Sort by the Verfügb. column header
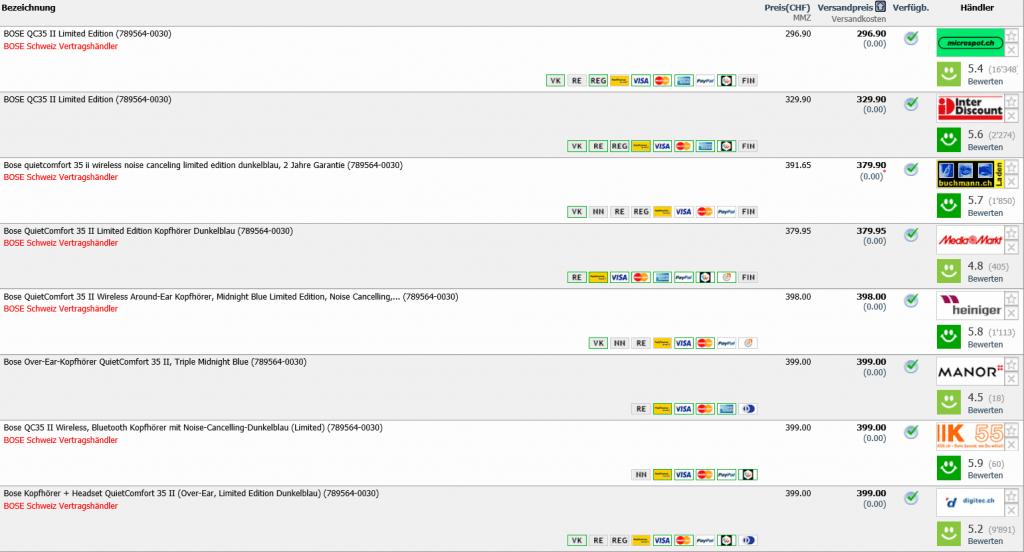Image resolution: width=1024 pixels, height=552 pixels. click(x=912, y=8)
